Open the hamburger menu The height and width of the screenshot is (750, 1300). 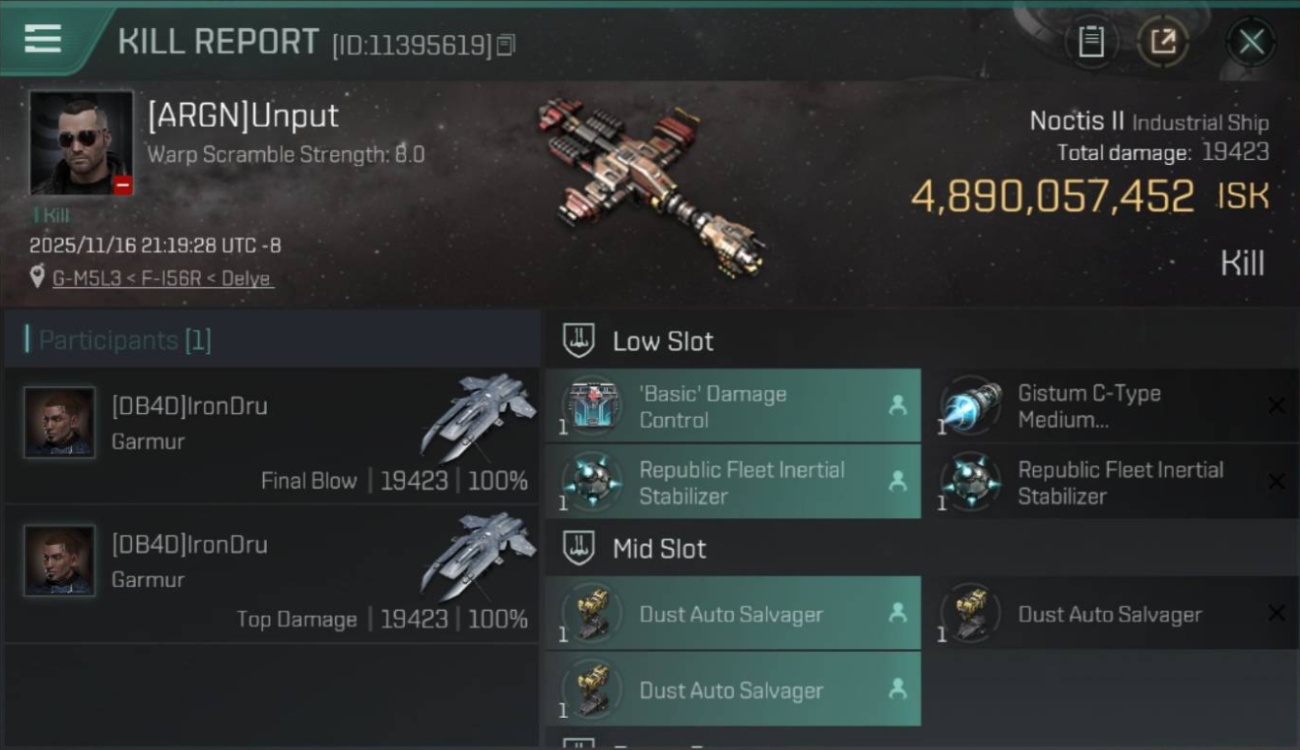(x=43, y=39)
